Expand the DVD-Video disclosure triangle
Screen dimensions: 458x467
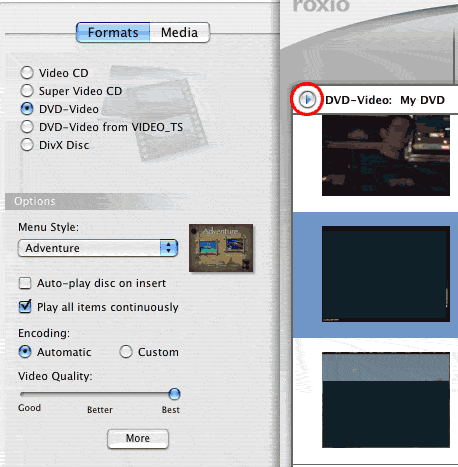coord(307,99)
